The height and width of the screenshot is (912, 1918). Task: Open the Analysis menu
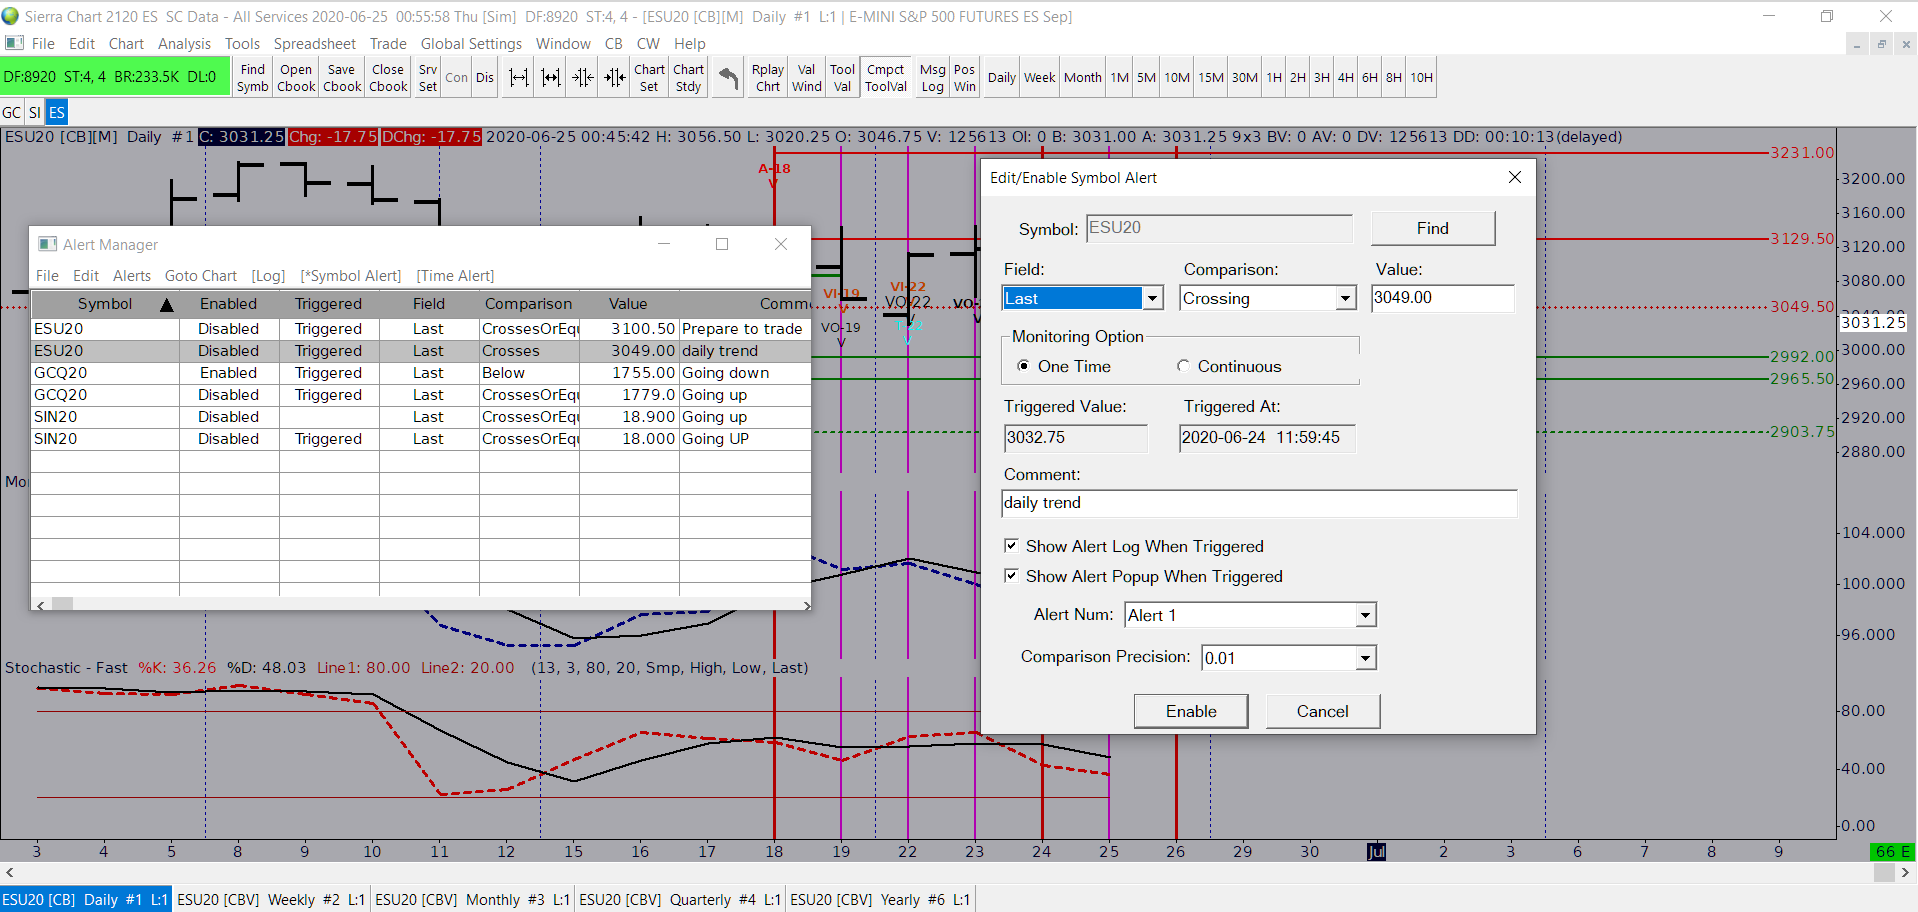(184, 44)
